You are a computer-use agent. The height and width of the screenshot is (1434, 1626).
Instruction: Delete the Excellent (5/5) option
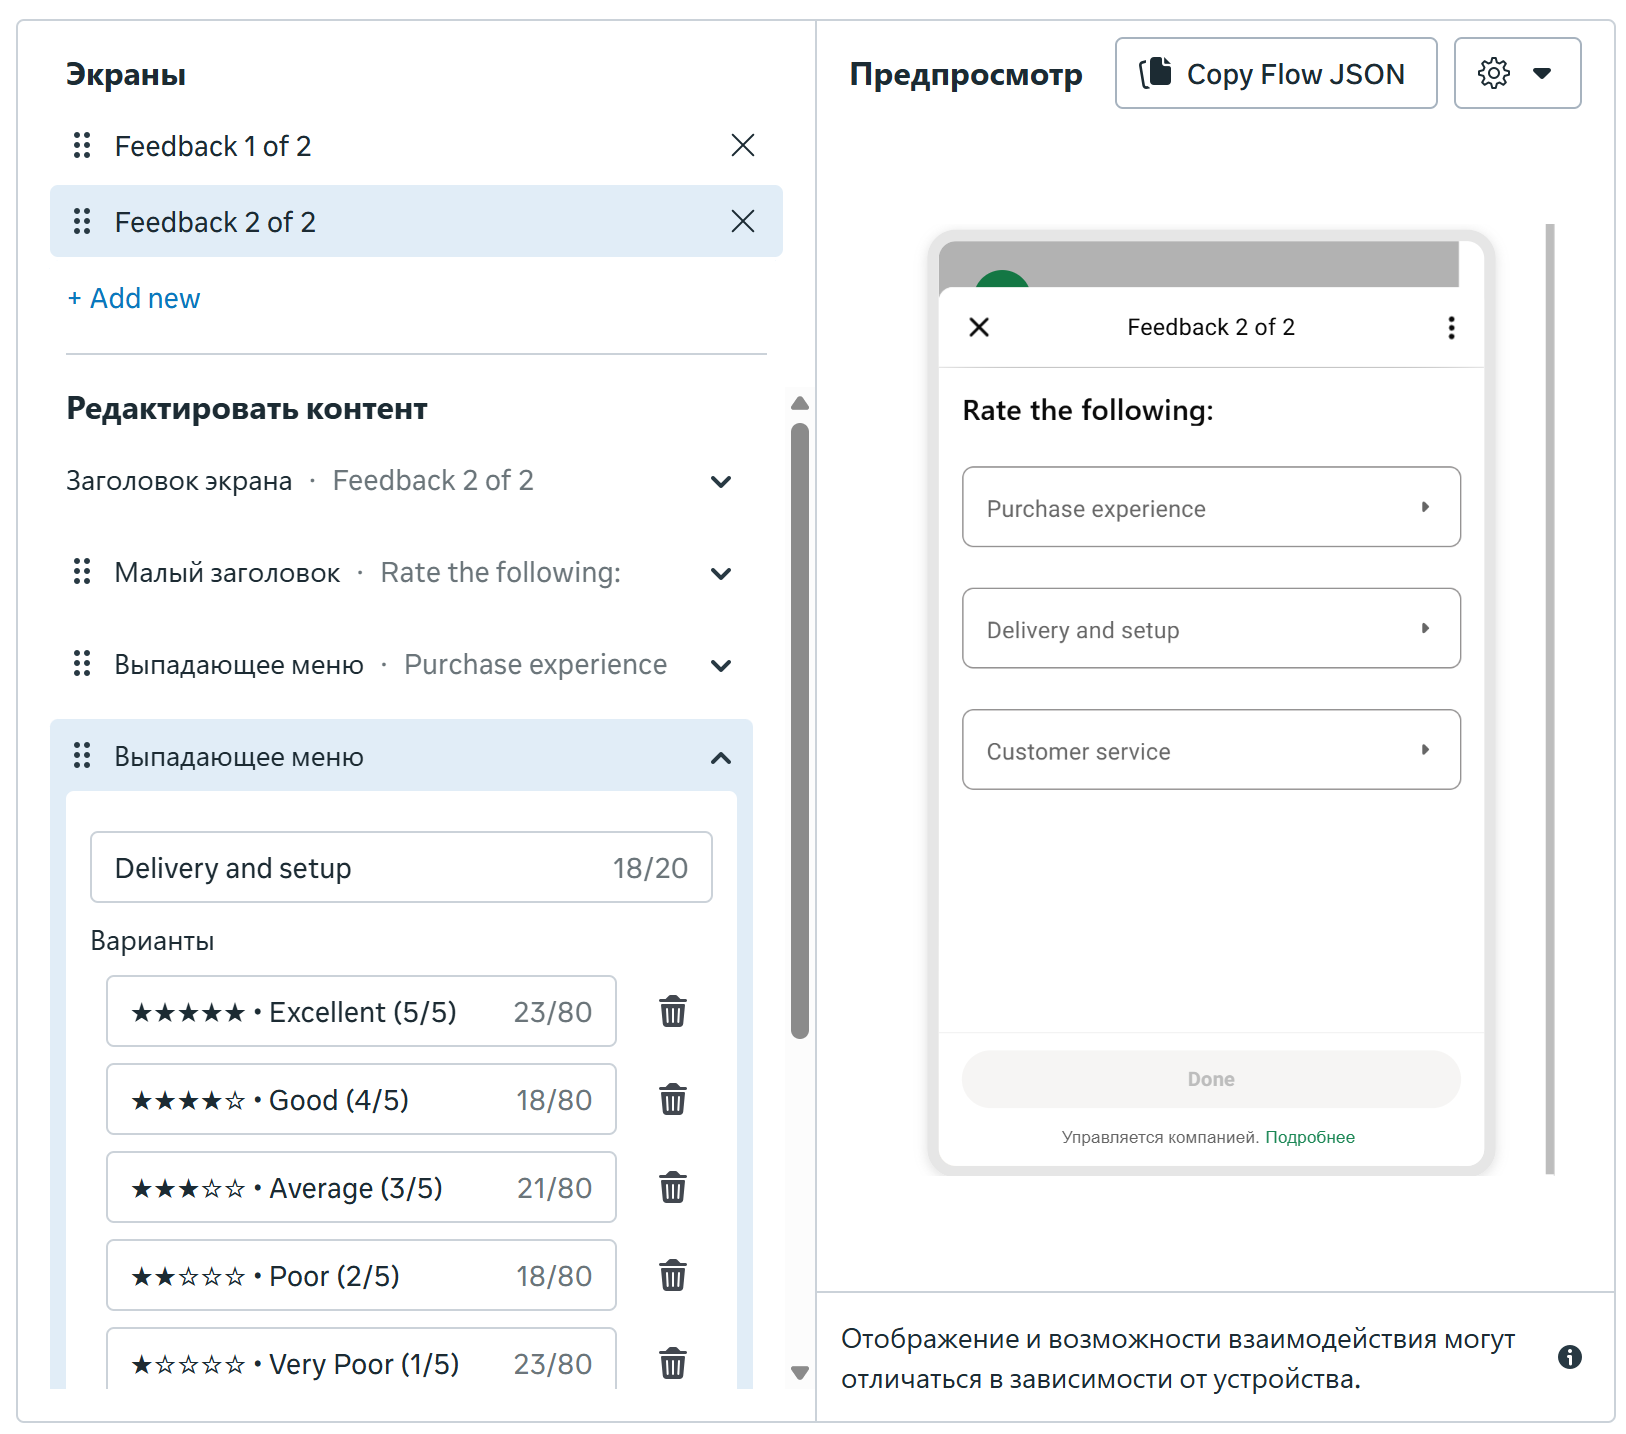[672, 1011]
